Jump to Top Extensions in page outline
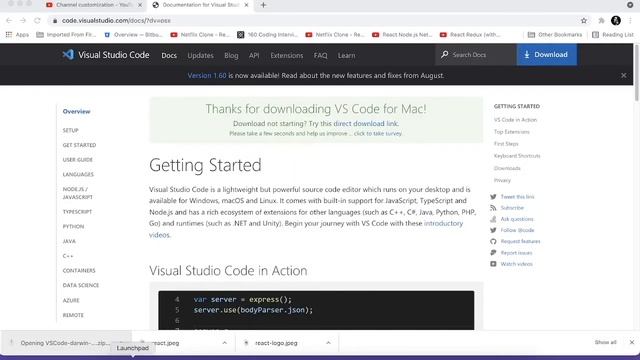640x360 pixels. pos(511,132)
